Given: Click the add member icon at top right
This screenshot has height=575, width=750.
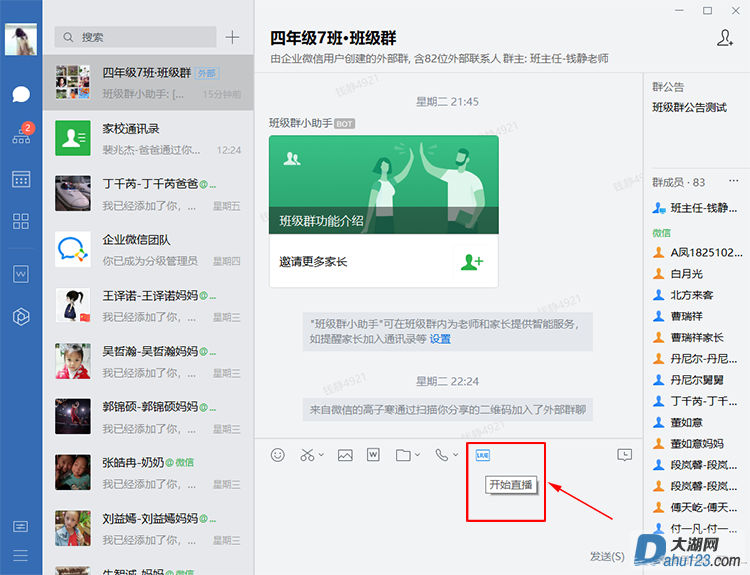Looking at the screenshot, I should coord(725,38).
